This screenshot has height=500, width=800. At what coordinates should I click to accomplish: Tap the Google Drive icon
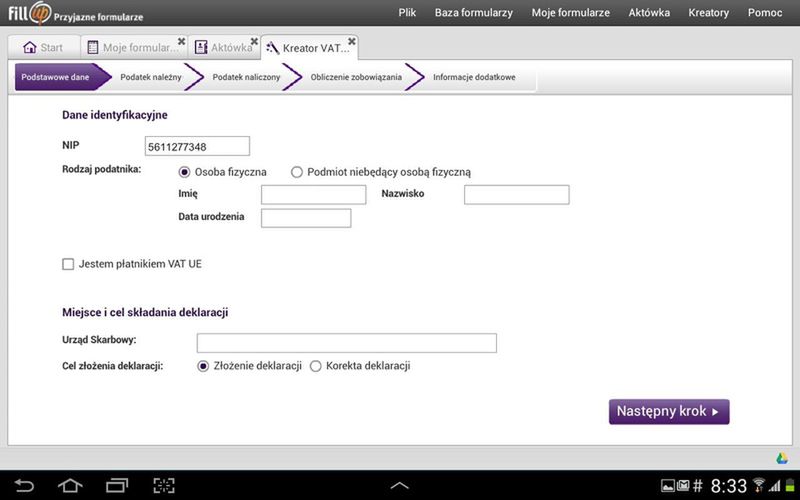coord(782,458)
